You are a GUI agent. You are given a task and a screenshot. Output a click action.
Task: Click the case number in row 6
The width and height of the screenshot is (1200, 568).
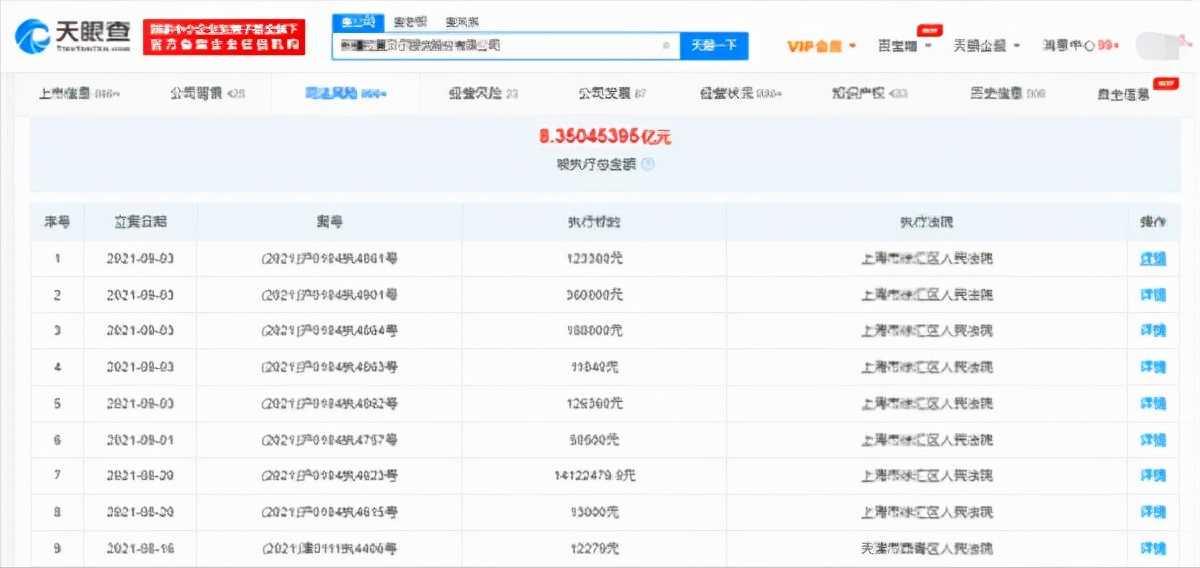click(x=329, y=440)
